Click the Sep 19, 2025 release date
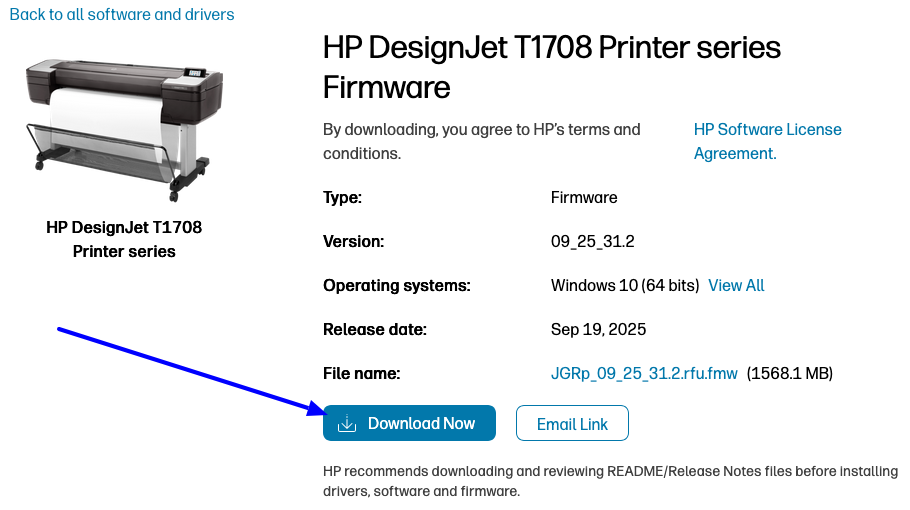 point(598,330)
